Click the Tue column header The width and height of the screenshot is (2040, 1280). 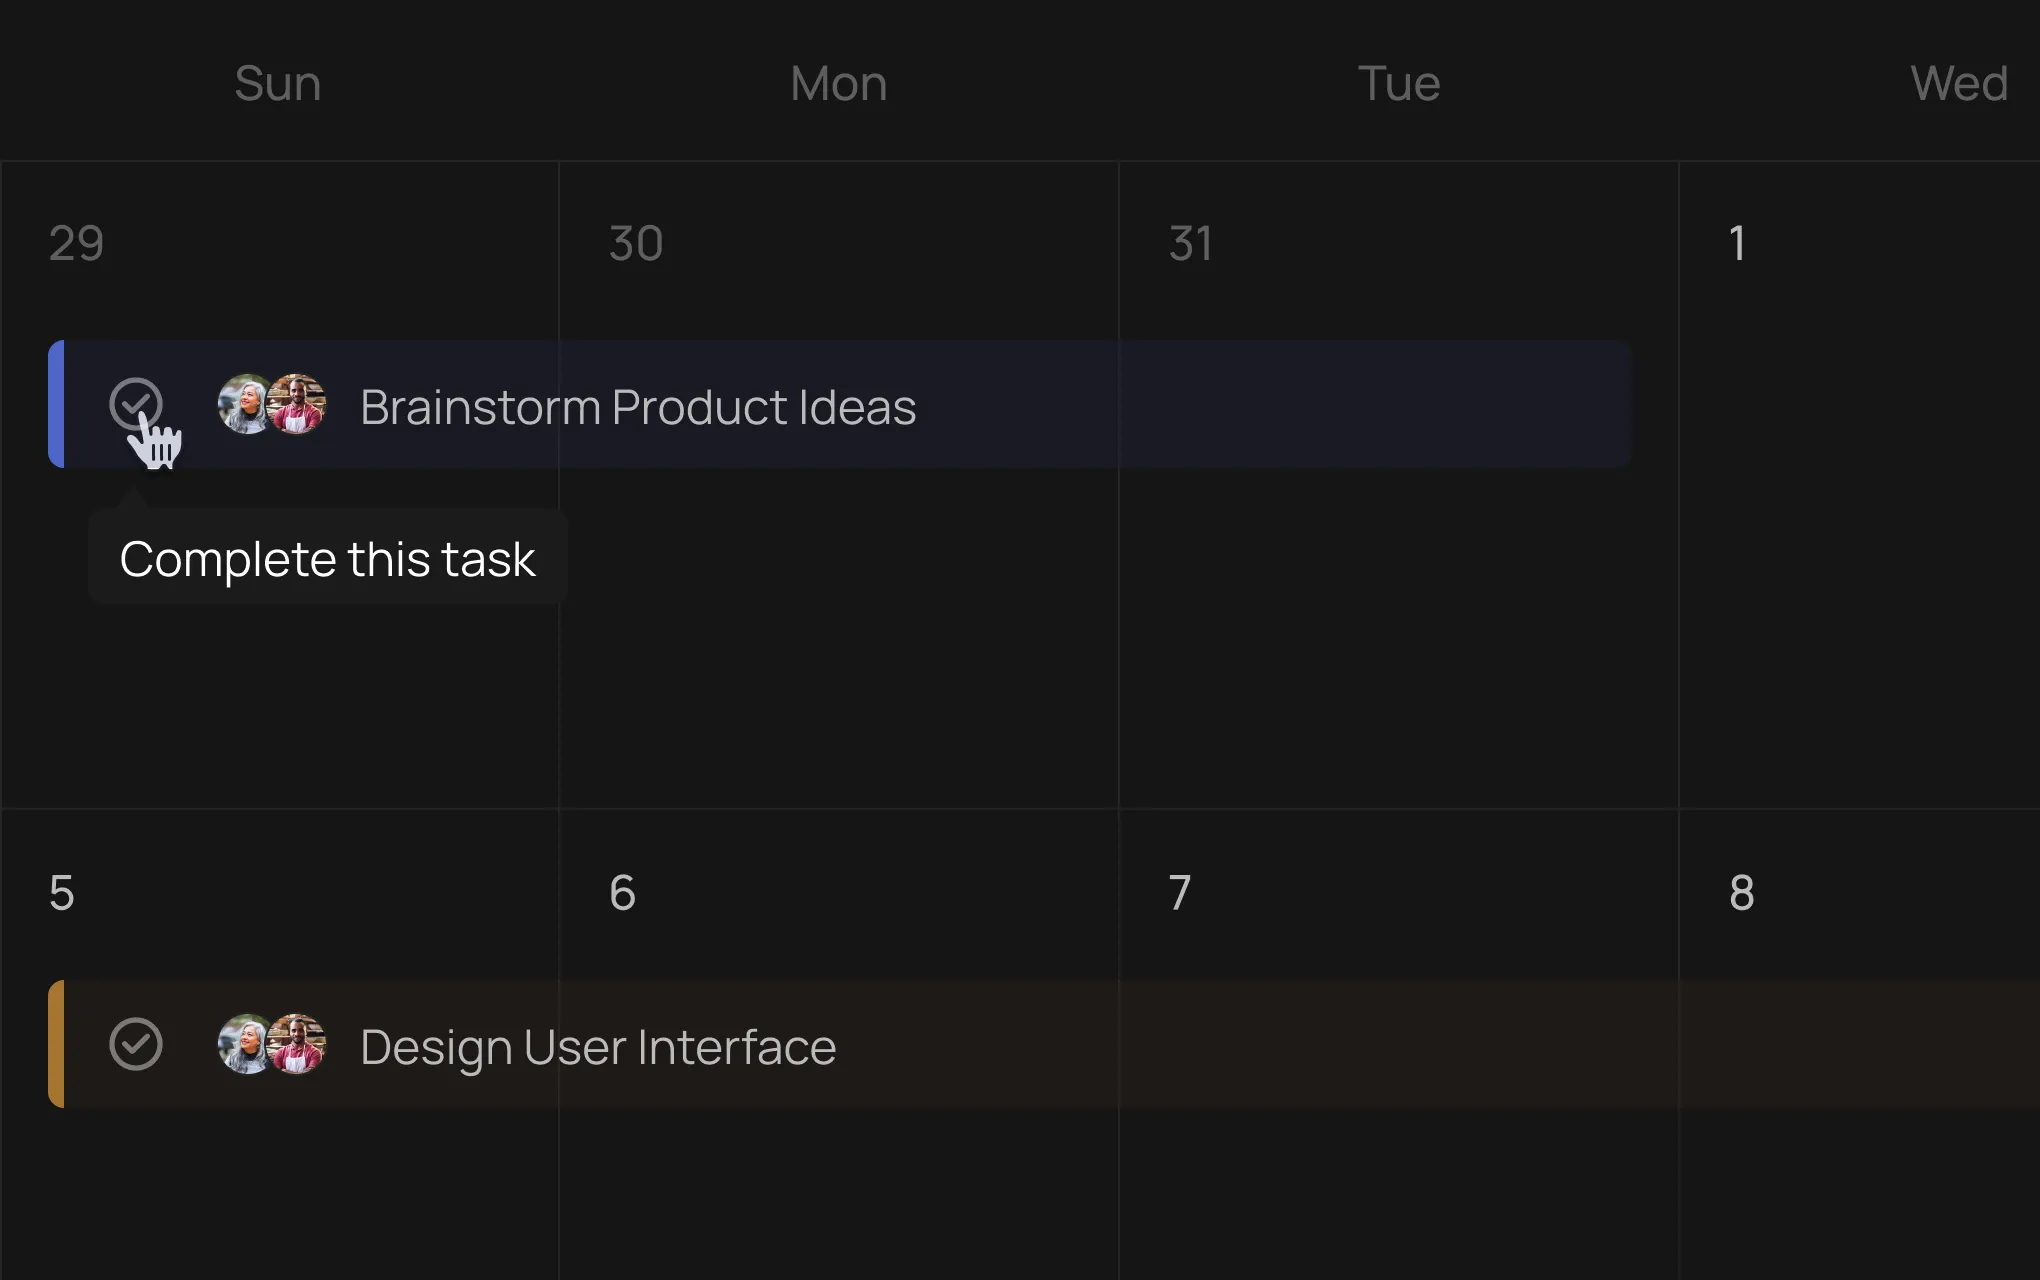coord(1399,81)
